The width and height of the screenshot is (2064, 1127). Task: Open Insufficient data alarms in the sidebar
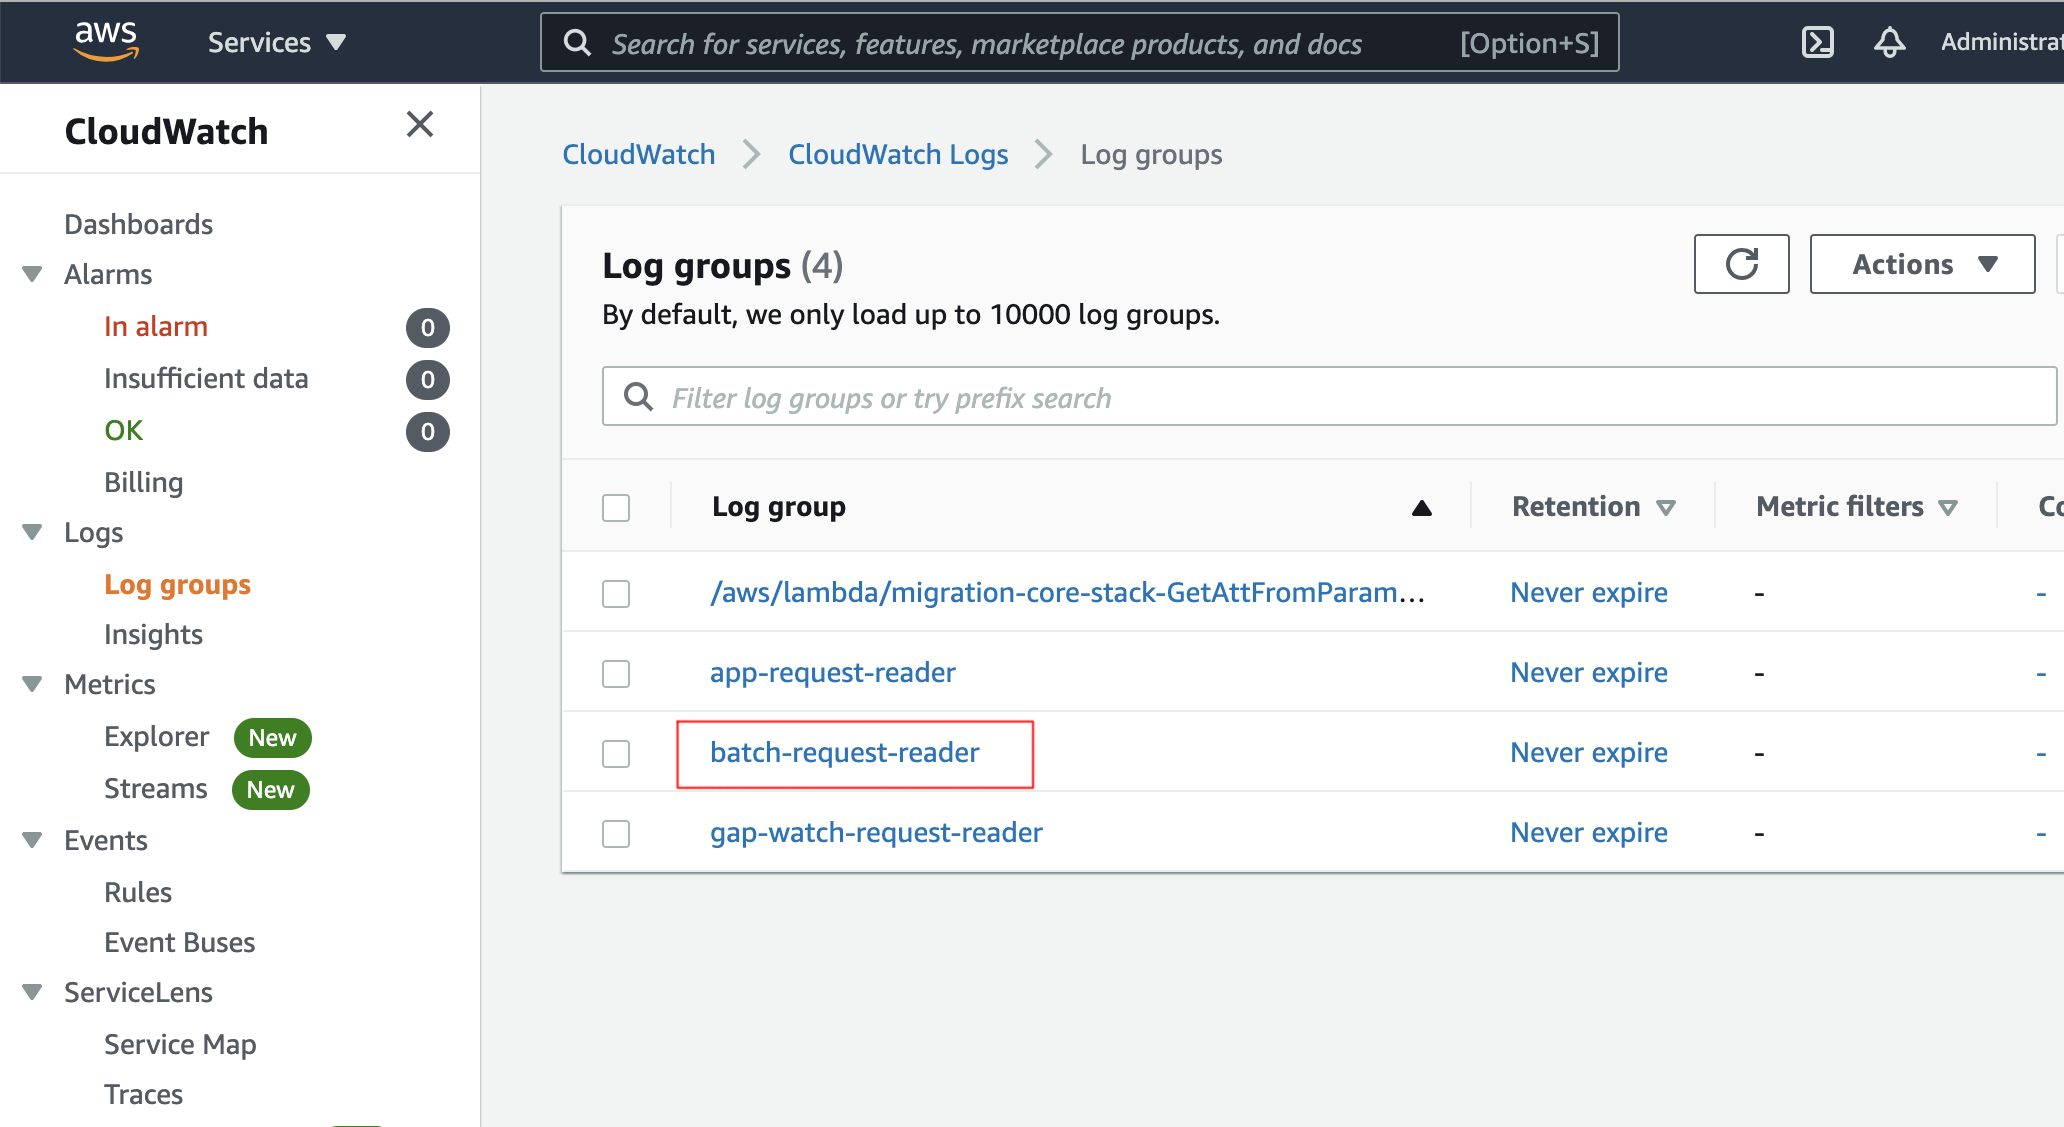[206, 379]
